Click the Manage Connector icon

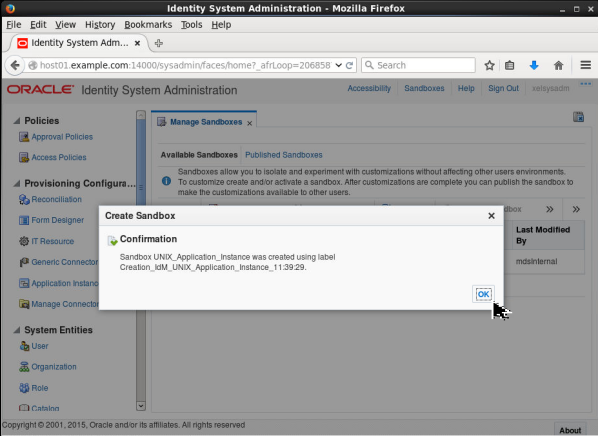tap(24, 304)
